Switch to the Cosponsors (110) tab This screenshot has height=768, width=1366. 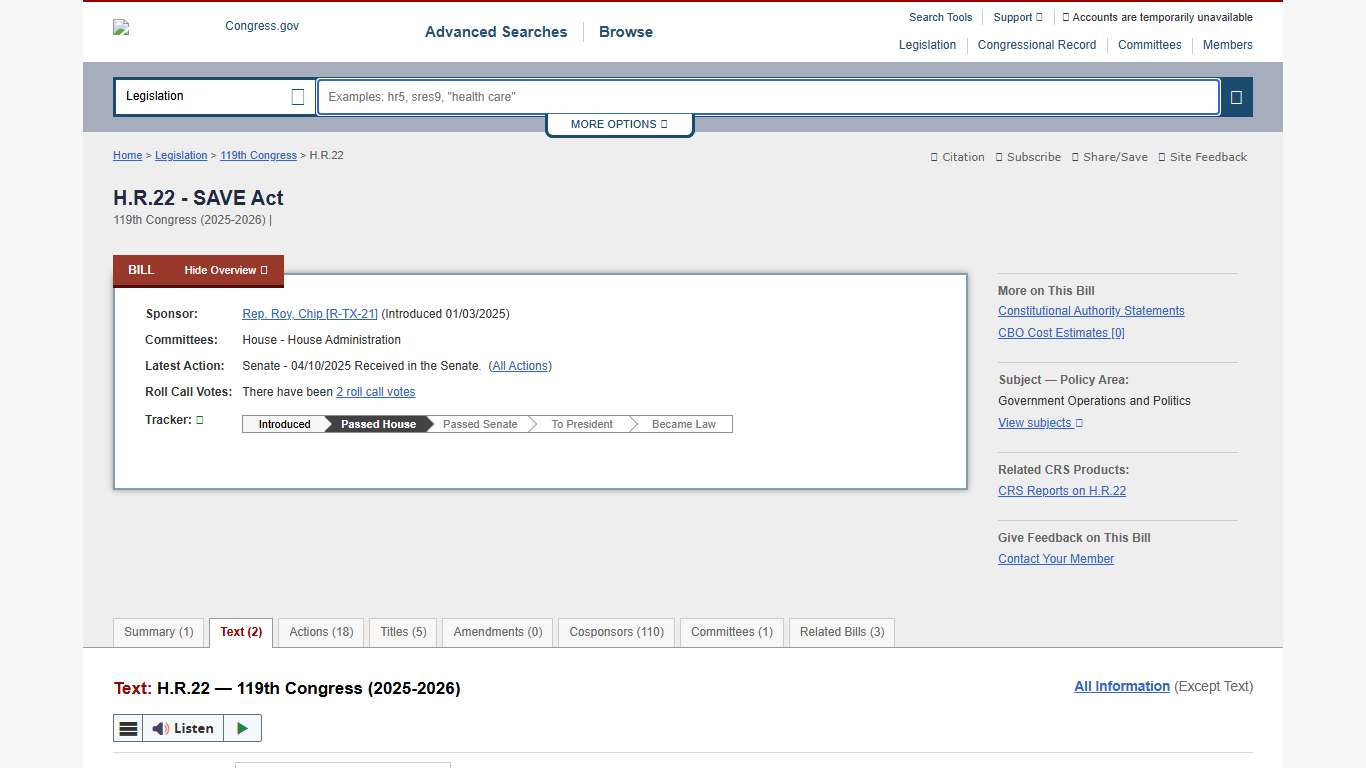point(616,632)
